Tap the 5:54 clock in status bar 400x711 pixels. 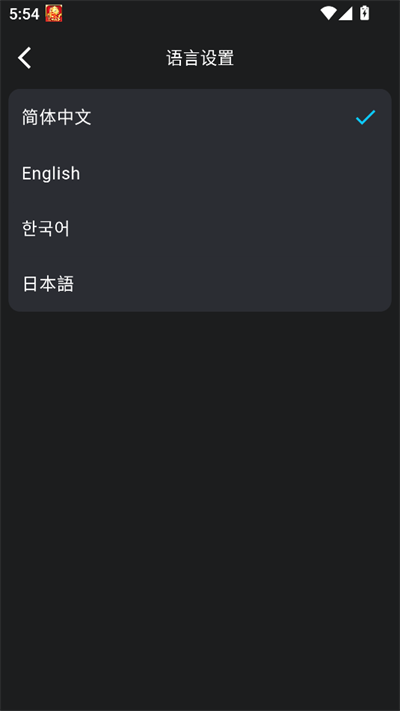point(24,14)
